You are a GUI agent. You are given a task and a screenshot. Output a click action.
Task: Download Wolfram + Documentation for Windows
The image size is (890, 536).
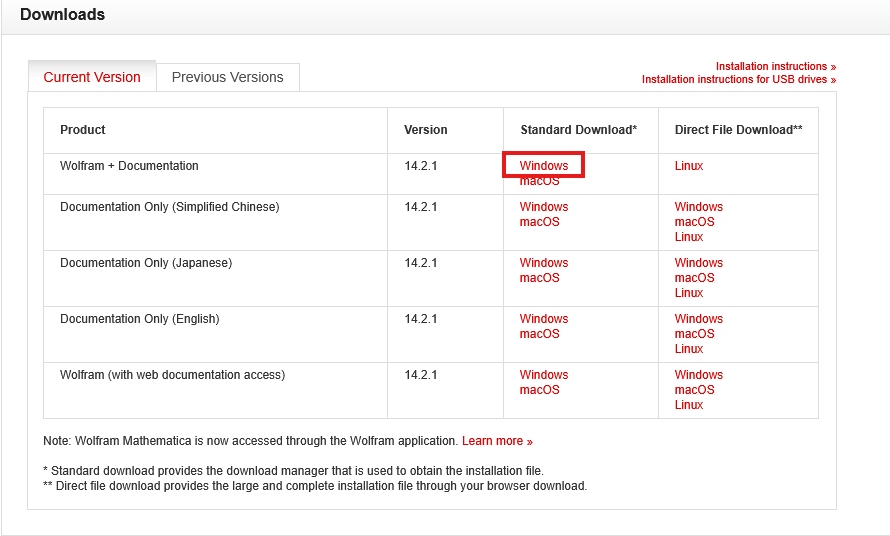click(x=544, y=166)
